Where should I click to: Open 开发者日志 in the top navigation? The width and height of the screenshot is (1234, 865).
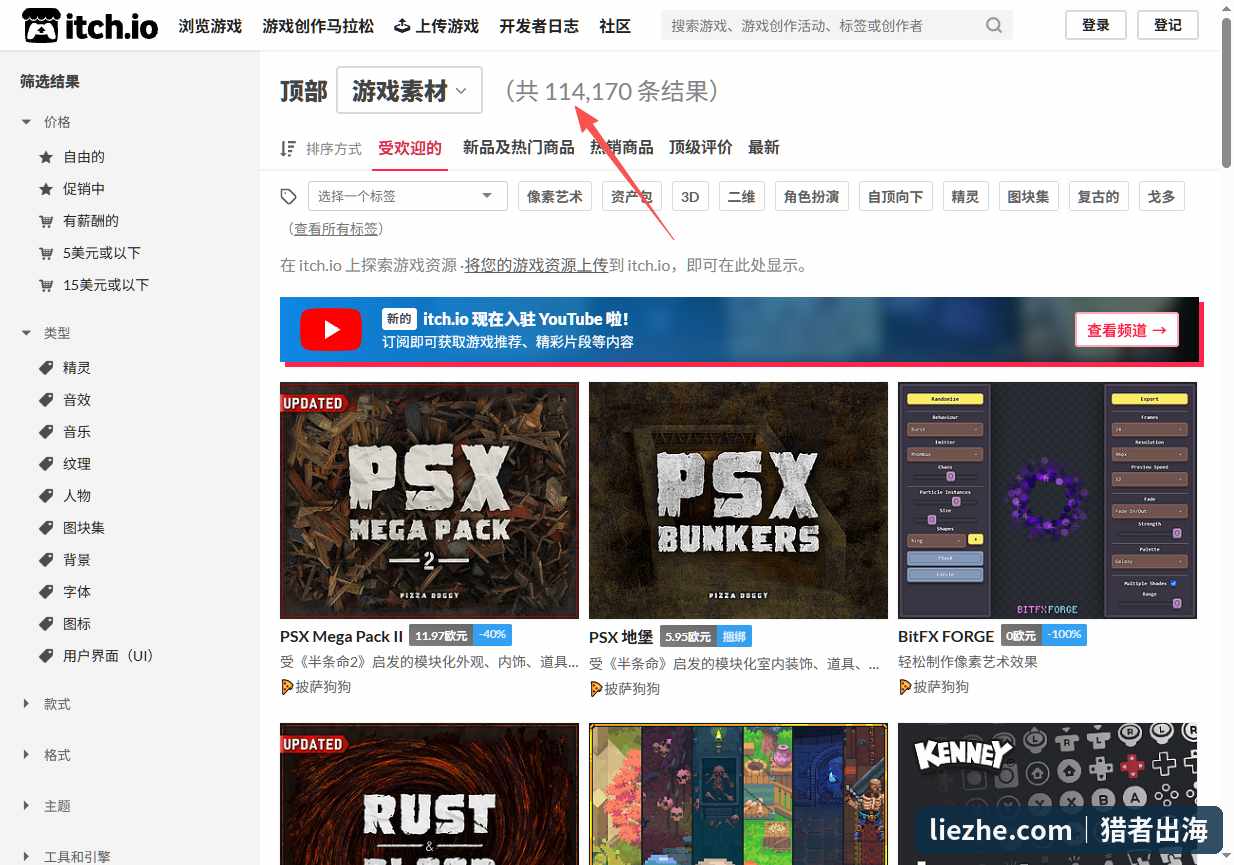[x=539, y=26]
